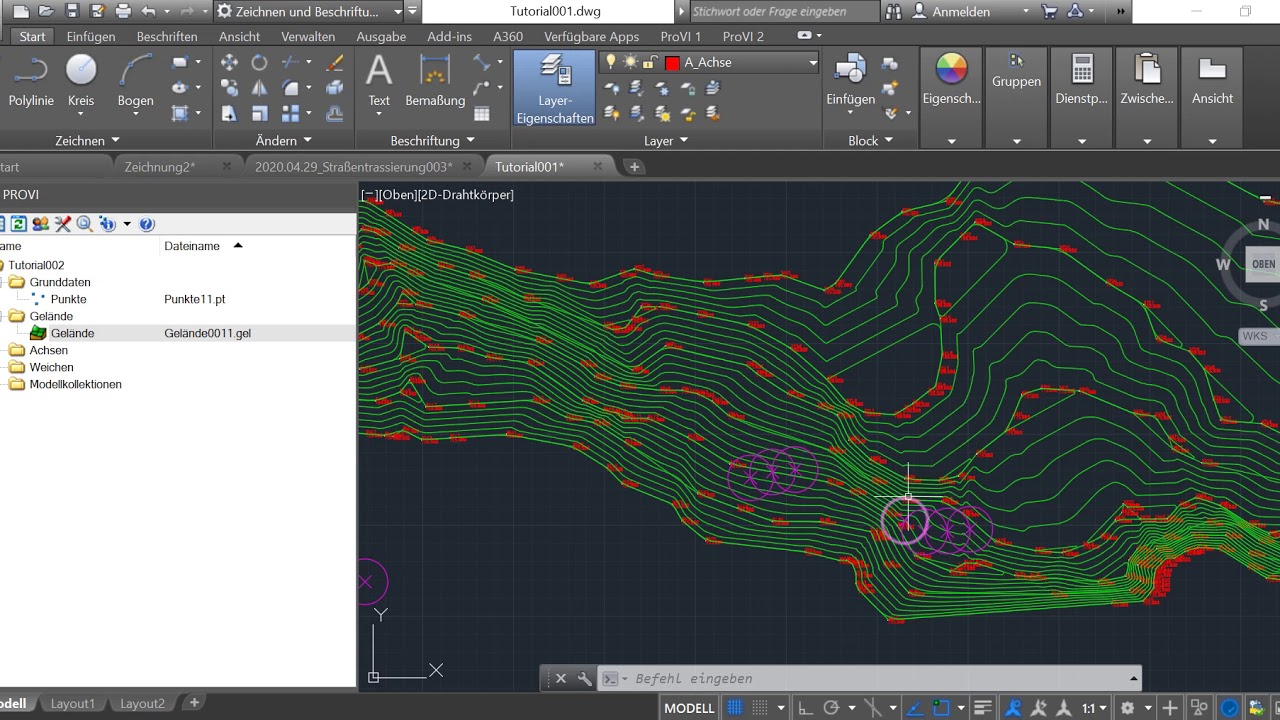Toggle ortho mode in status bar
The height and width of the screenshot is (720, 1280).
[805, 708]
